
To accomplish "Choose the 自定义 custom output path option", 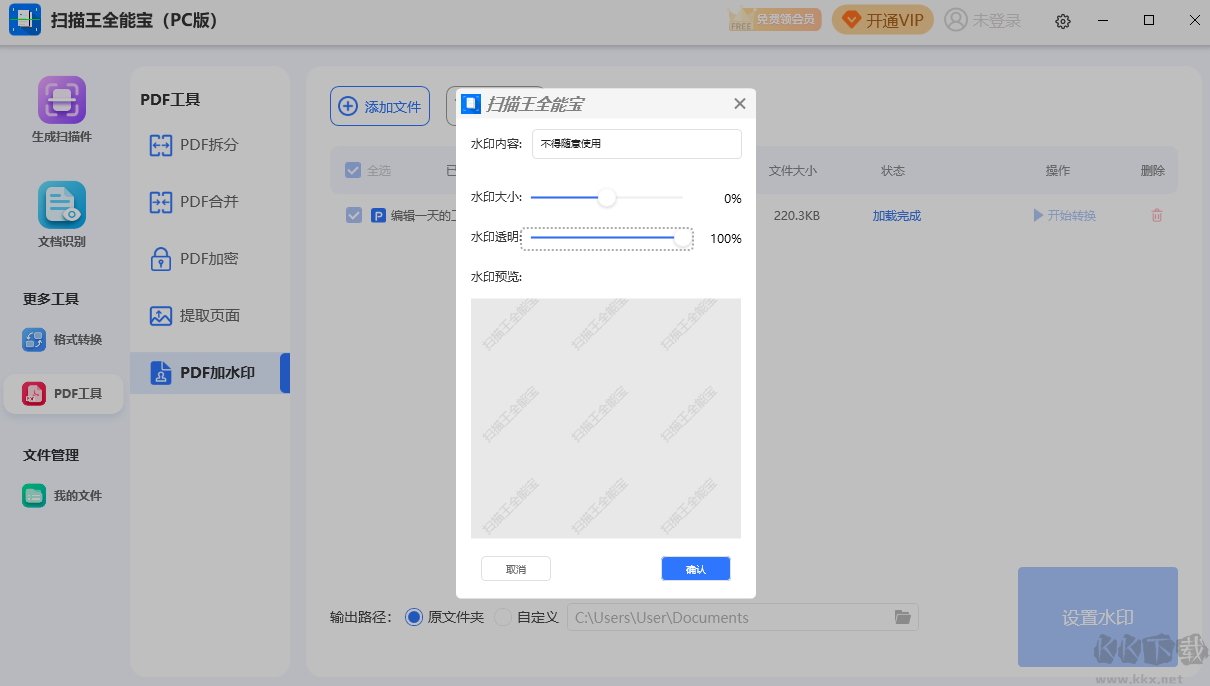I will [x=503, y=617].
